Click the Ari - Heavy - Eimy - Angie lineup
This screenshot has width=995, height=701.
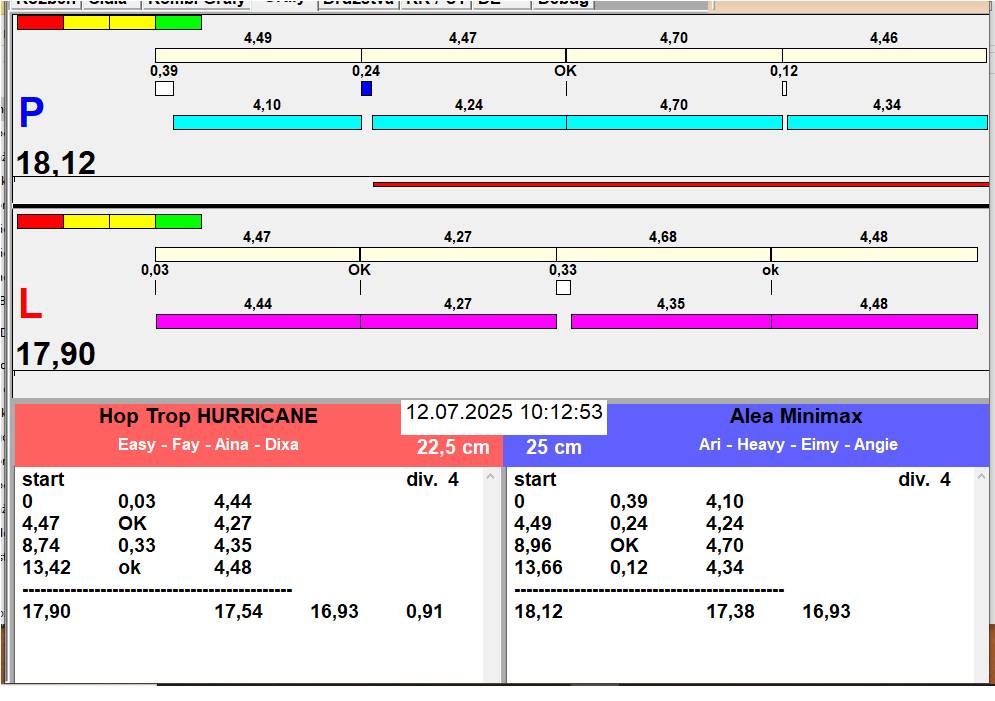[798, 444]
